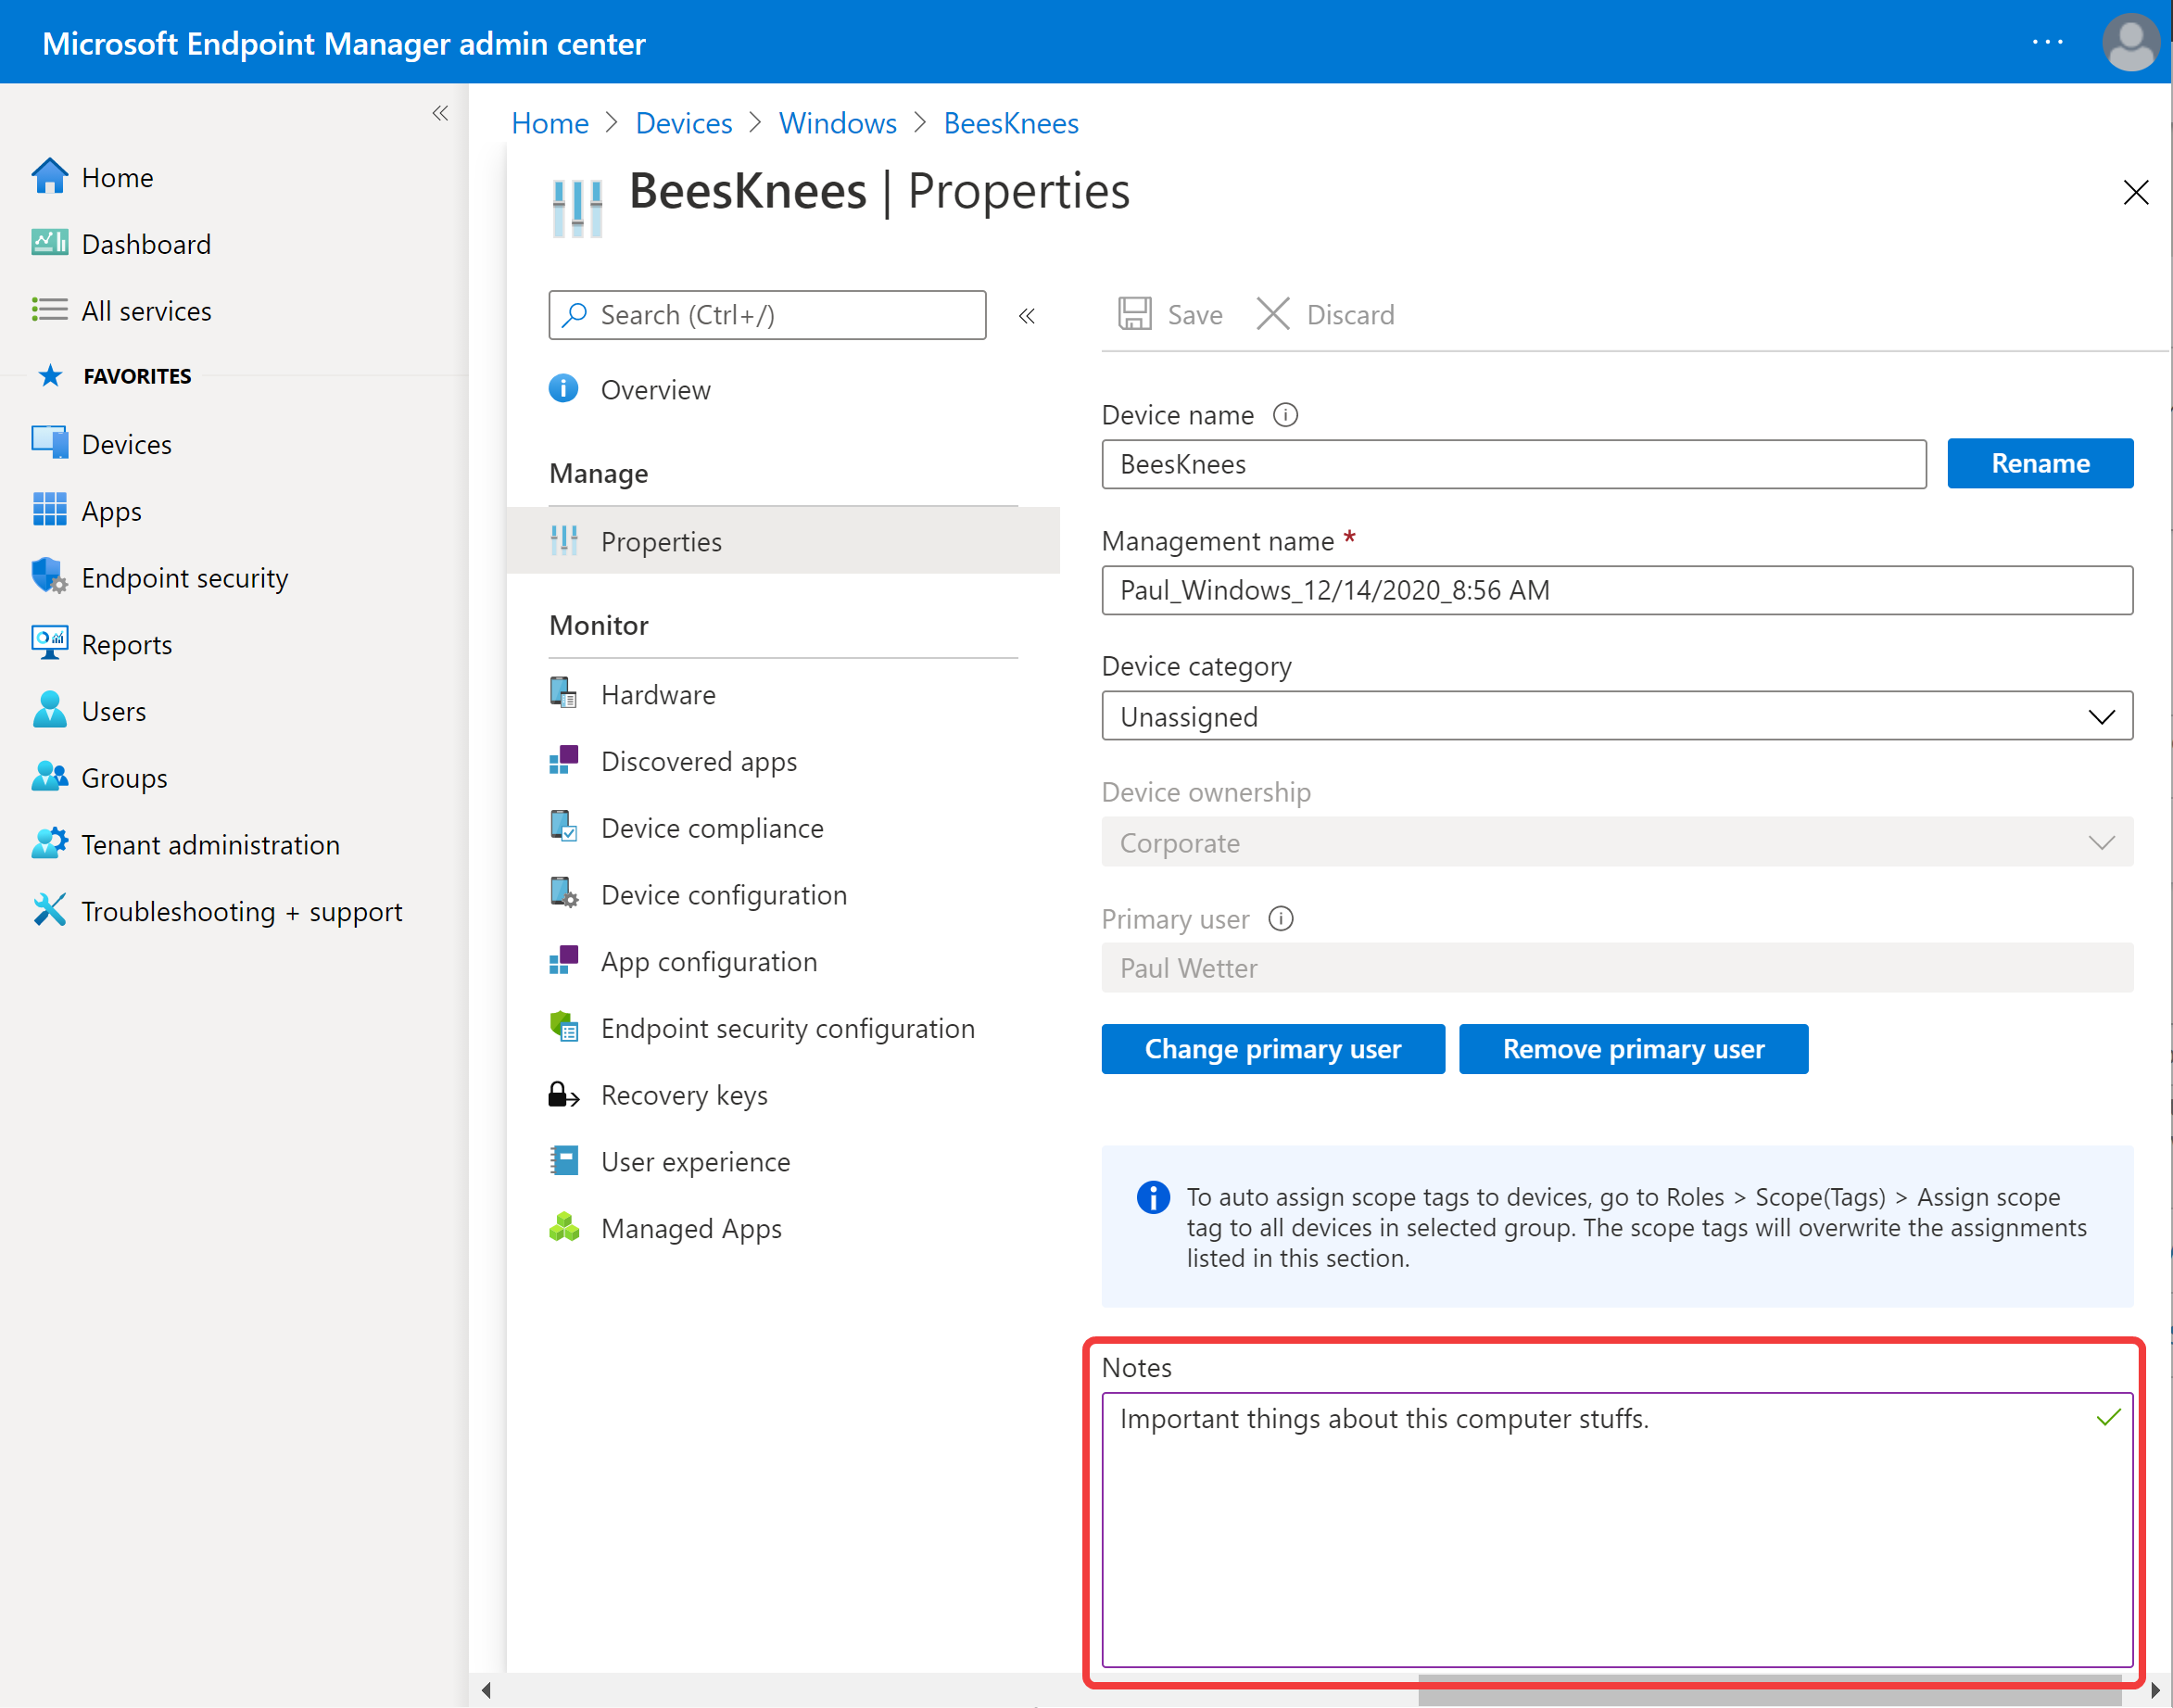Image resolution: width=2173 pixels, height=1708 pixels.
Task: Open the Device ownership dropdown
Action: tap(1616, 842)
